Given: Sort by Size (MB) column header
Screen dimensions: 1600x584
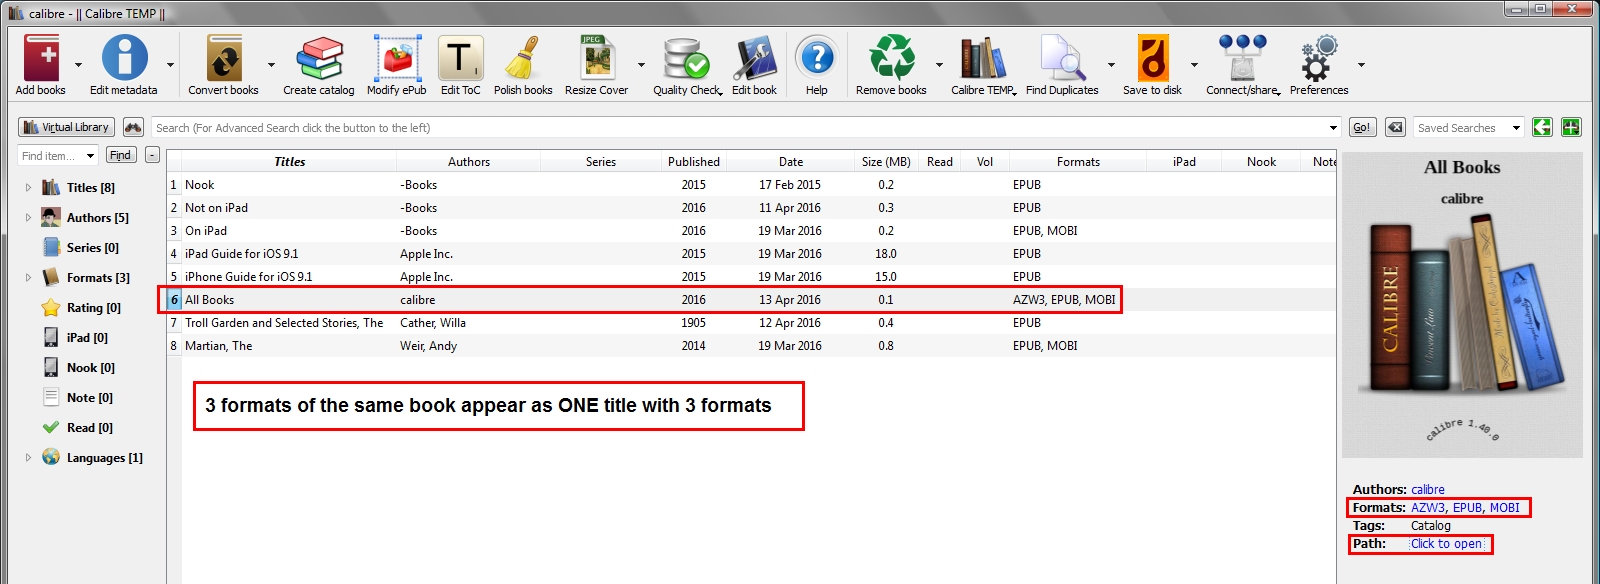Looking at the screenshot, I should [x=886, y=161].
